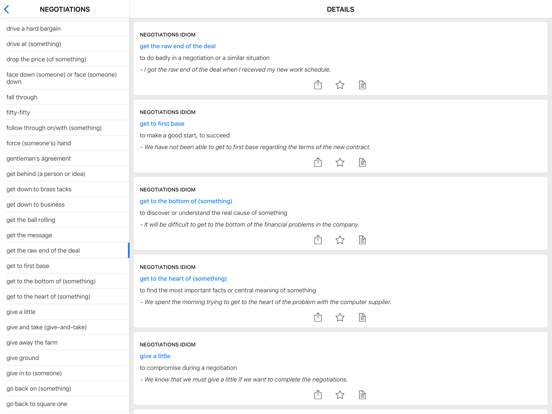Open 'get to the heart of (something)' title link
The width and height of the screenshot is (552, 414).
pos(183,278)
